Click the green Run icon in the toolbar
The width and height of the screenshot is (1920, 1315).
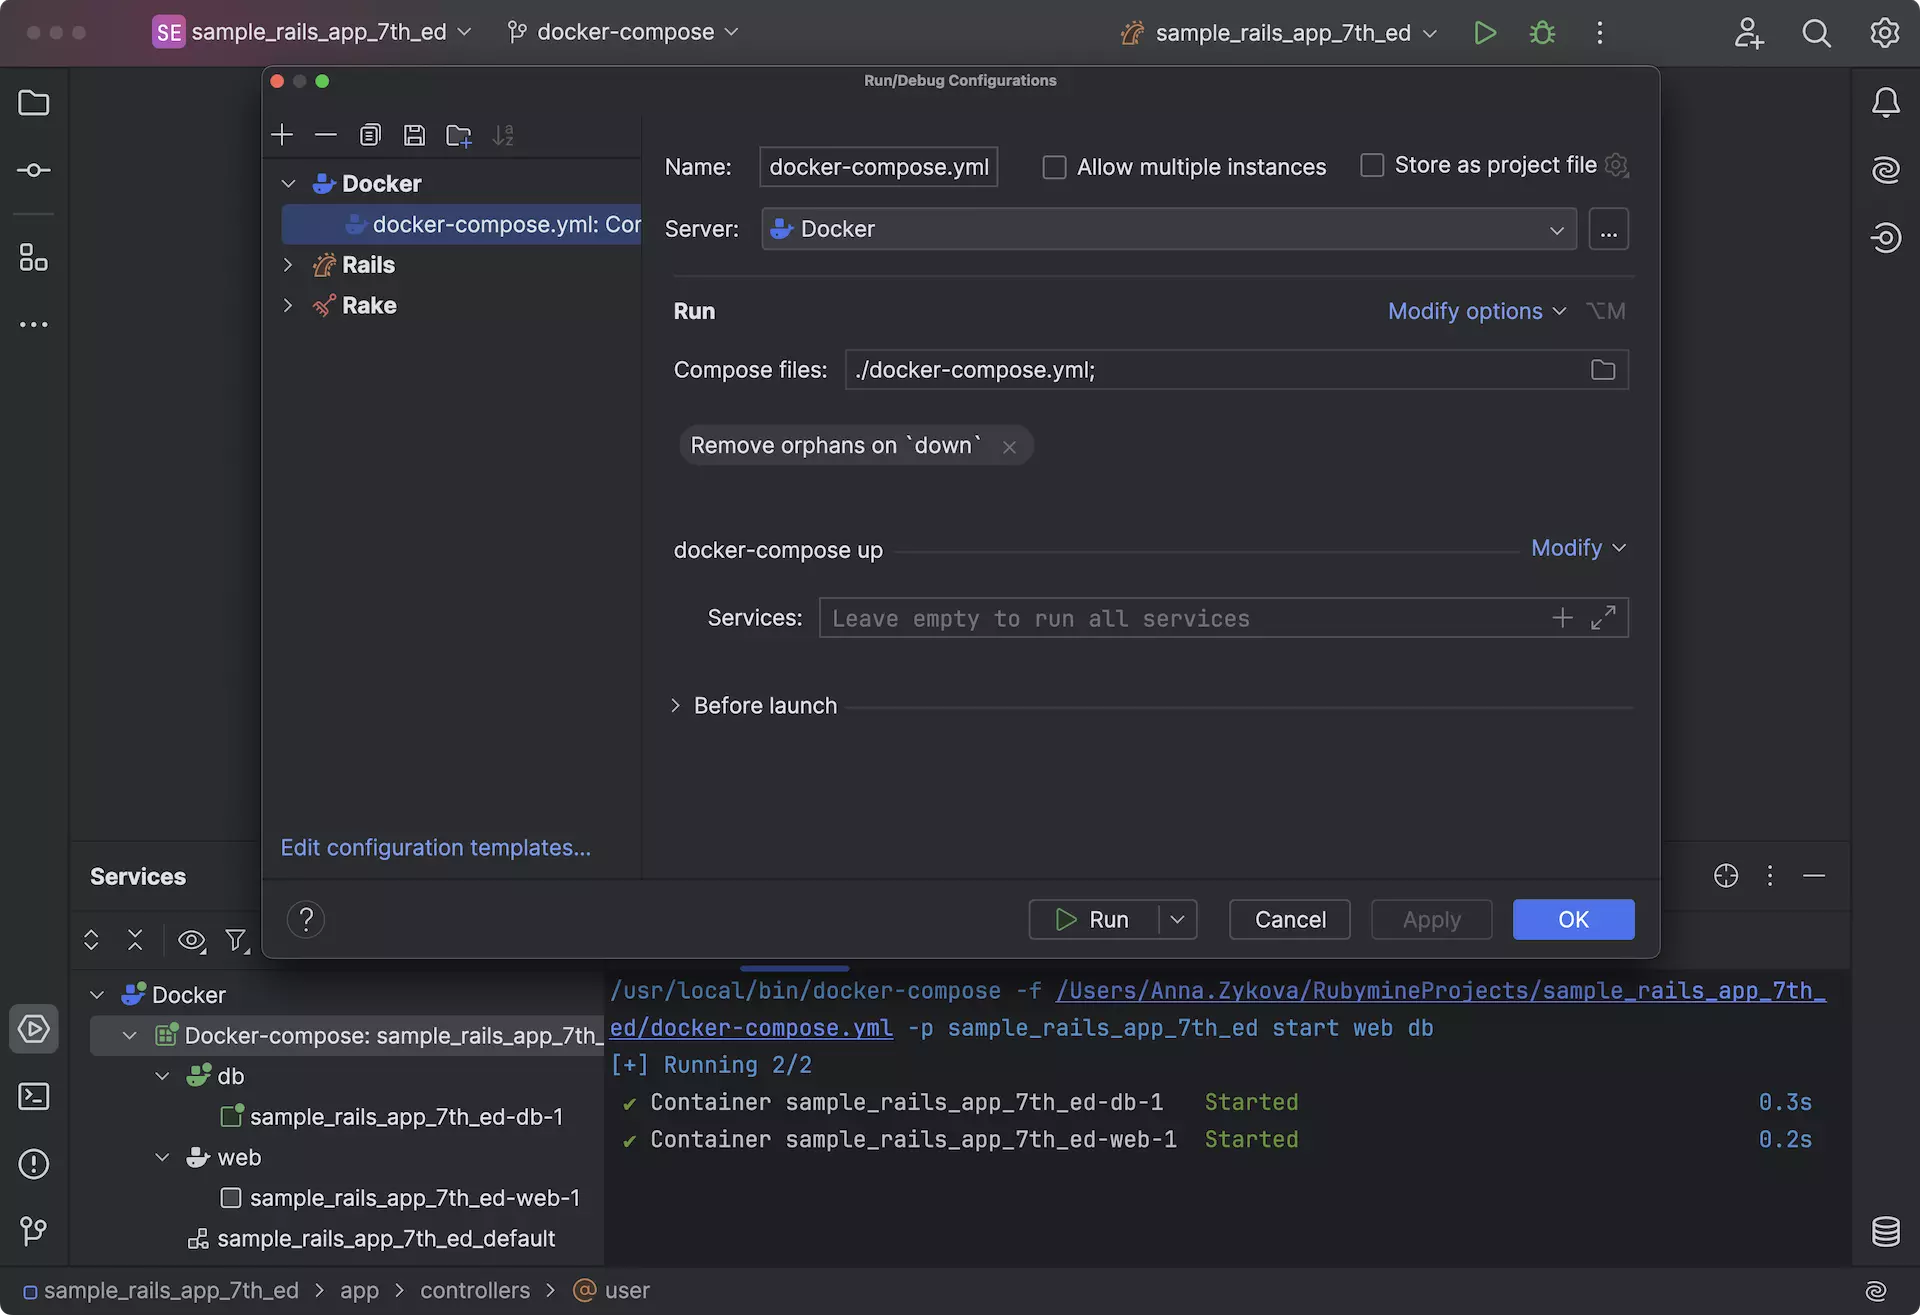1485,33
